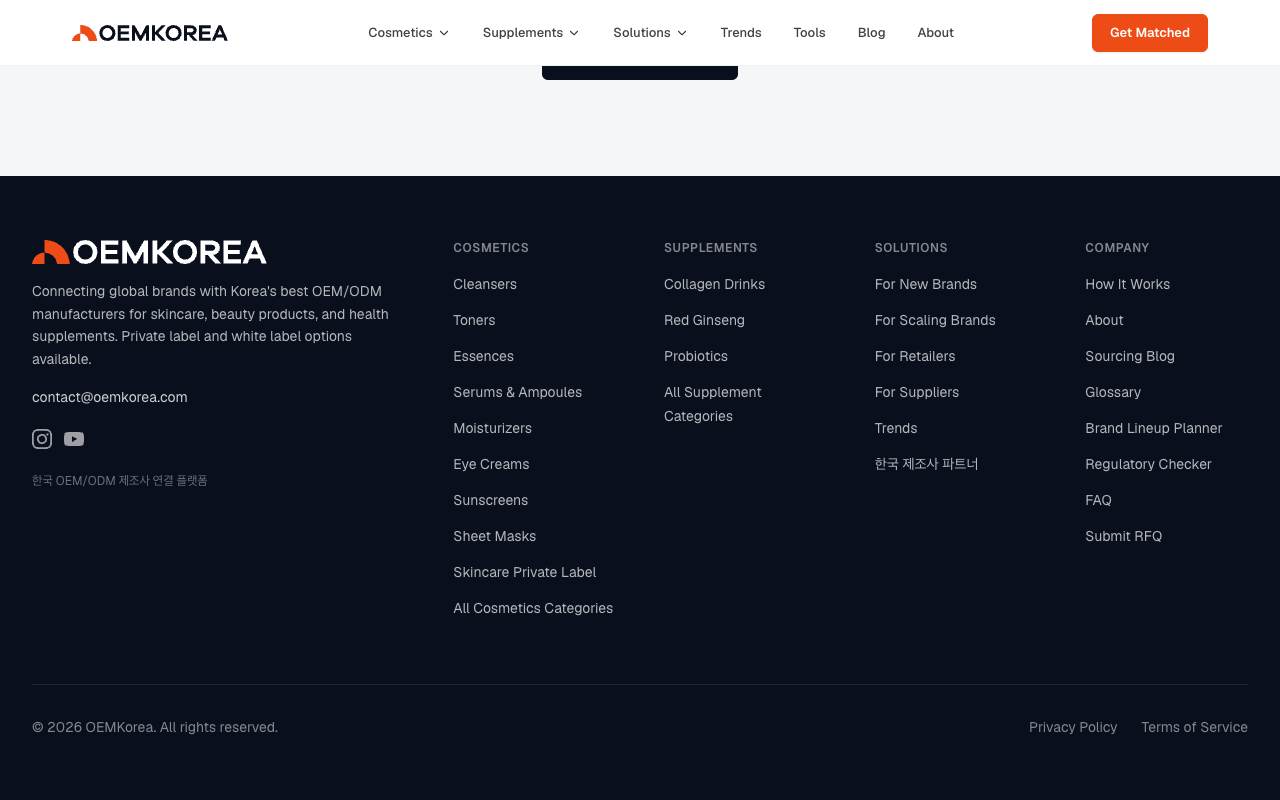Open the Cleansers footer link
Viewport: 1280px width, 800px height.
(x=485, y=284)
